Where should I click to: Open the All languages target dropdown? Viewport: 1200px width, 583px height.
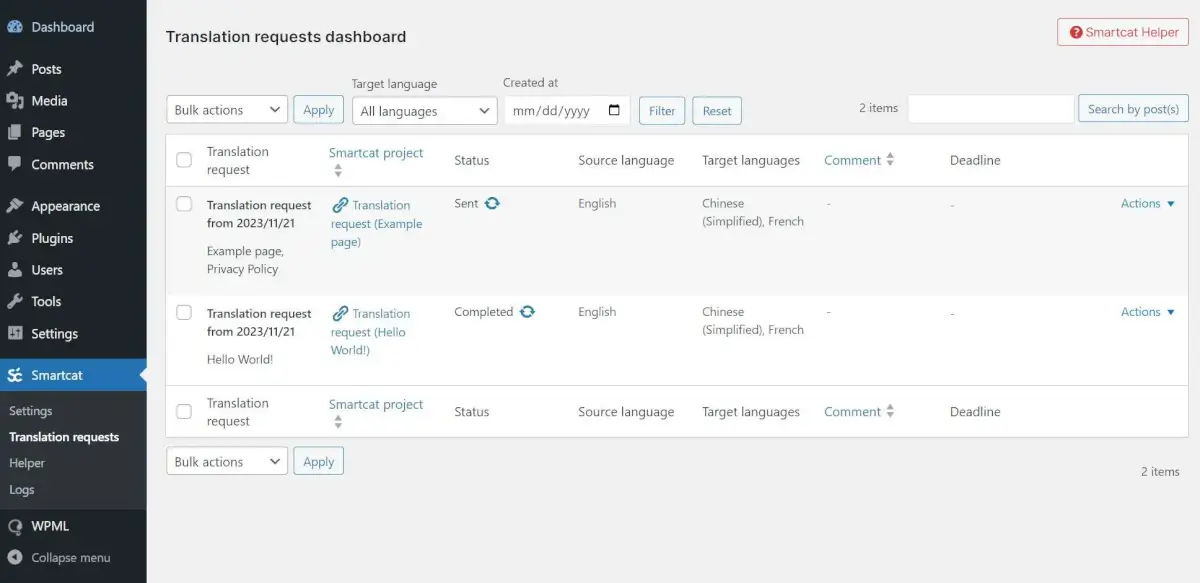(425, 111)
